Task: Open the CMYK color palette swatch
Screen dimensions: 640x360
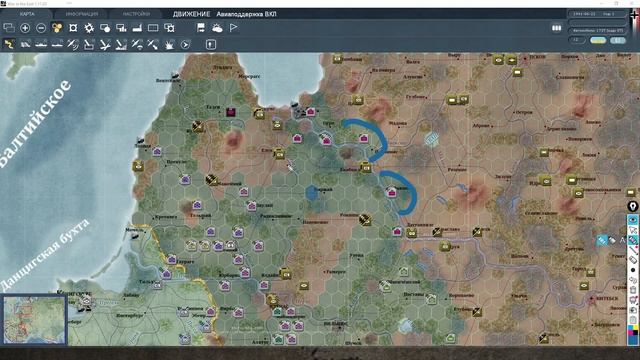Action: tap(633, 330)
